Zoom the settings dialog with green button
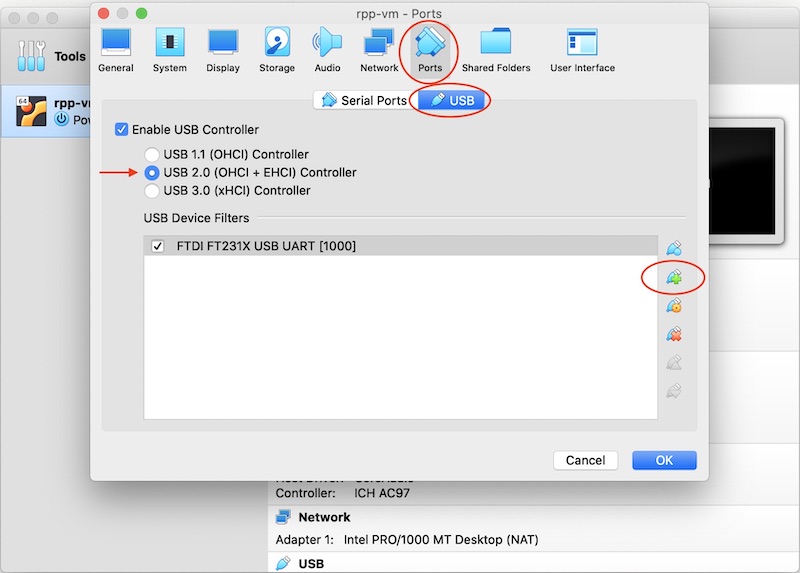The height and width of the screenshot is (573, 800). (x=141, y=13)
